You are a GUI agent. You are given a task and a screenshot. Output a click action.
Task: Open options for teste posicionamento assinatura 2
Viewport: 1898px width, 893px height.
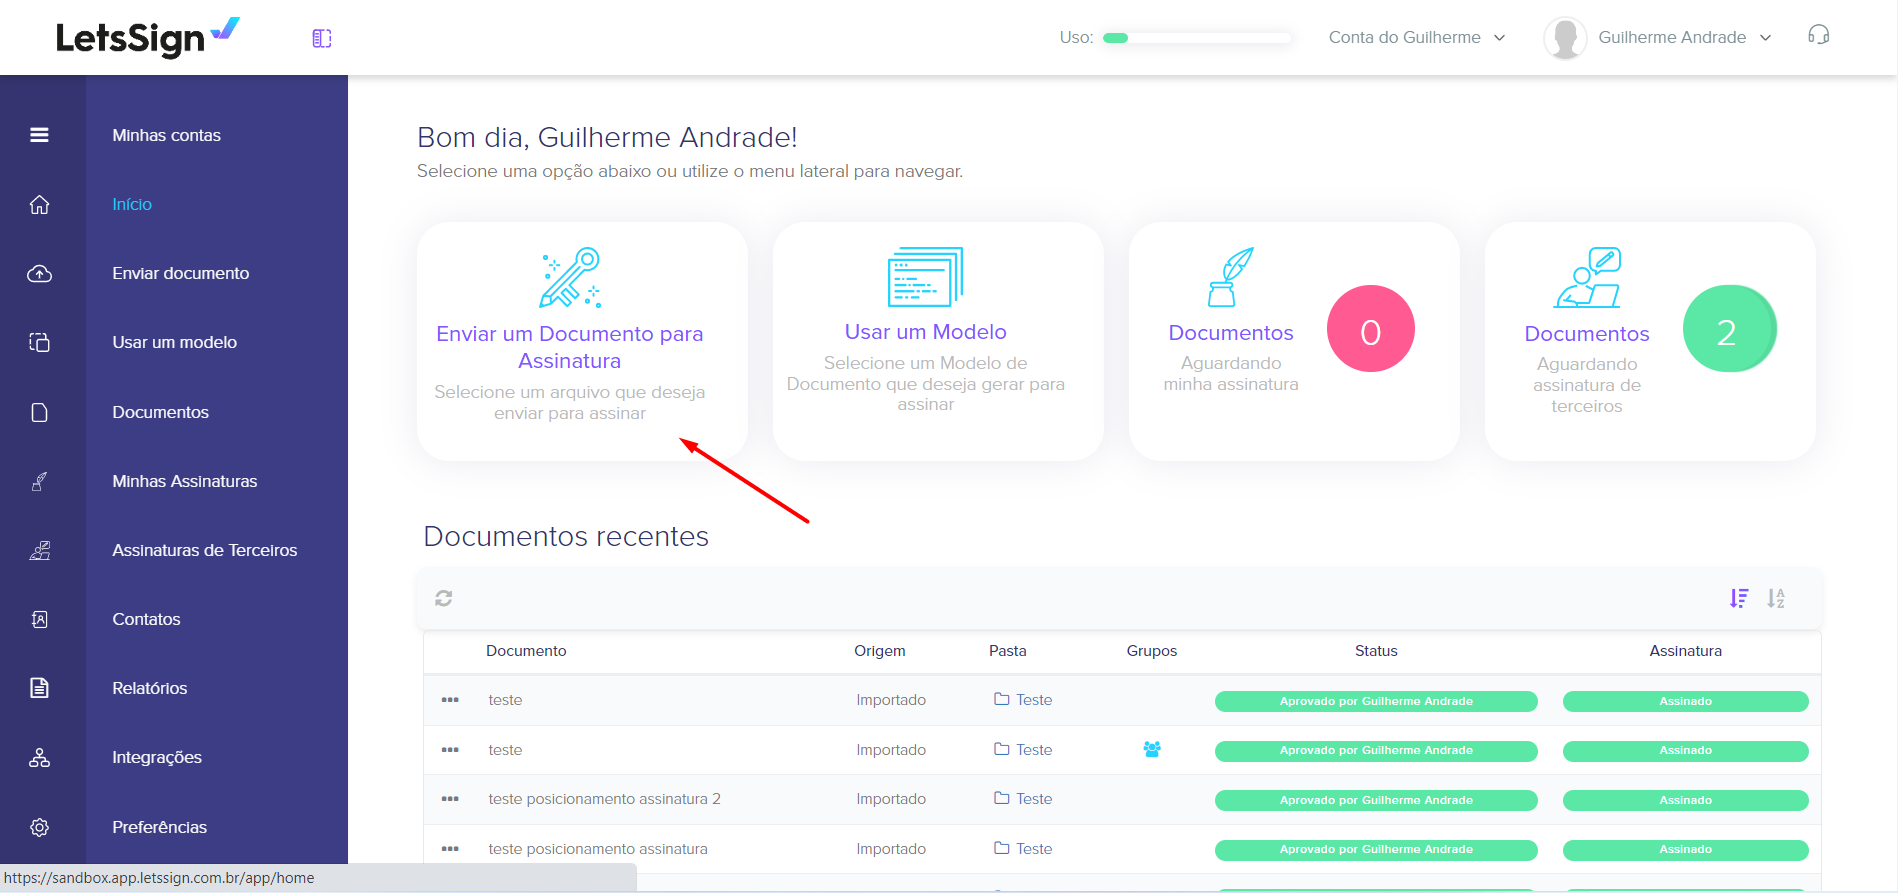tap(450, 799)
